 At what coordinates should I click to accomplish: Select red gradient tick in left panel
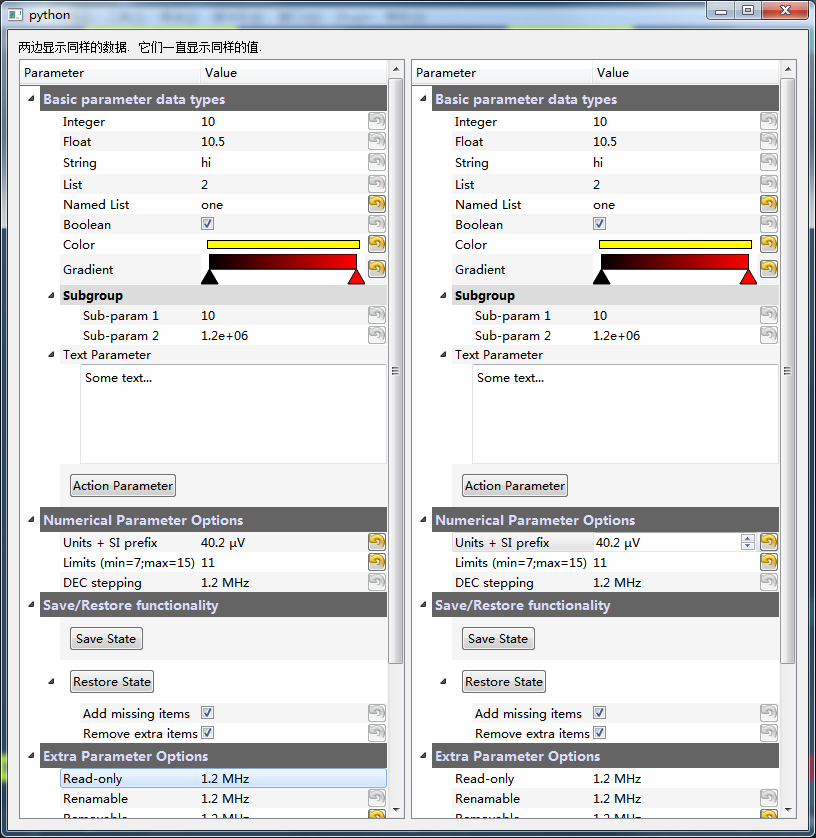coord(356,277)
